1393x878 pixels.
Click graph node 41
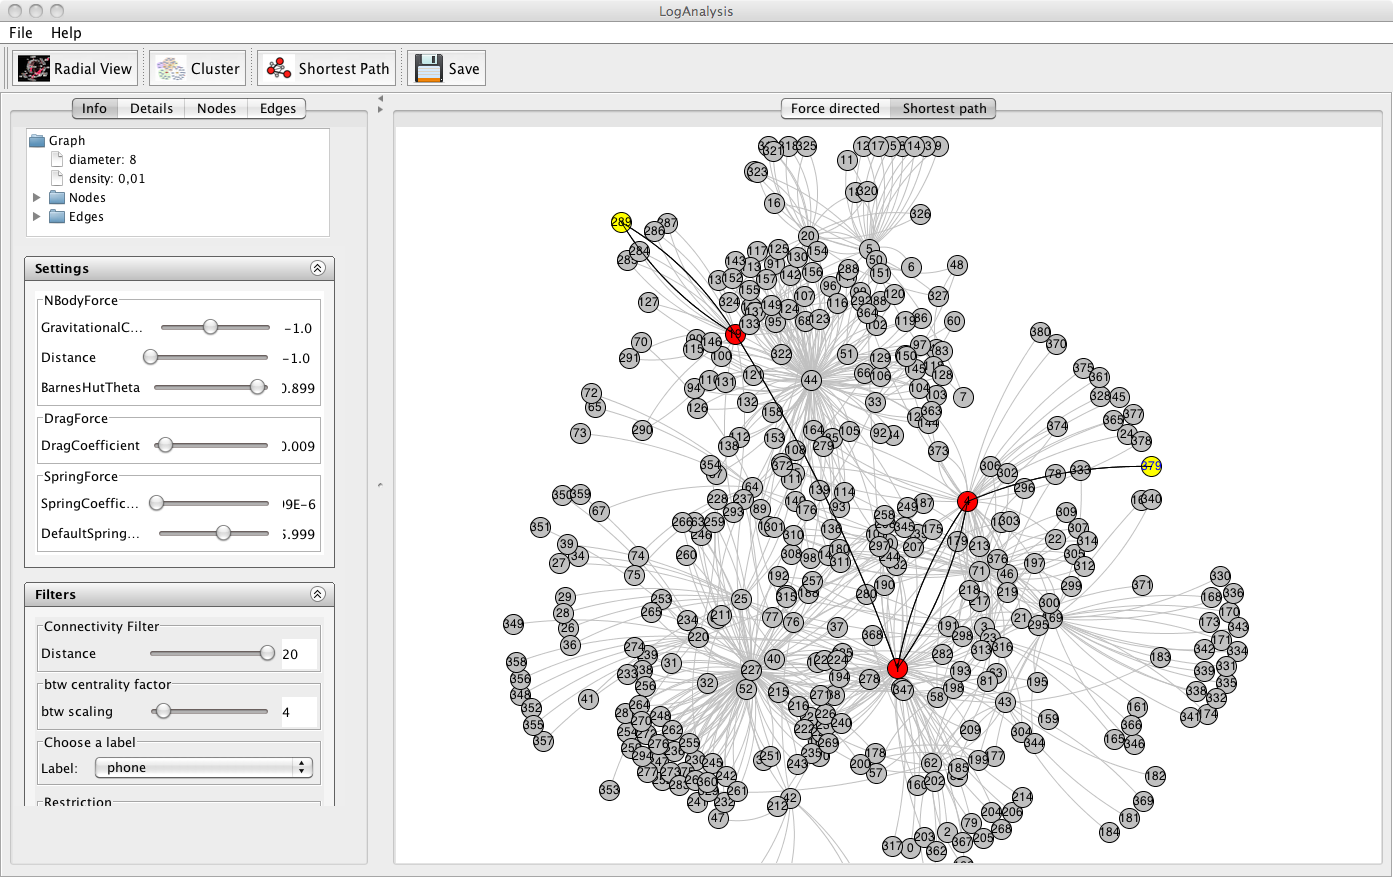click(x=588, y=700)
